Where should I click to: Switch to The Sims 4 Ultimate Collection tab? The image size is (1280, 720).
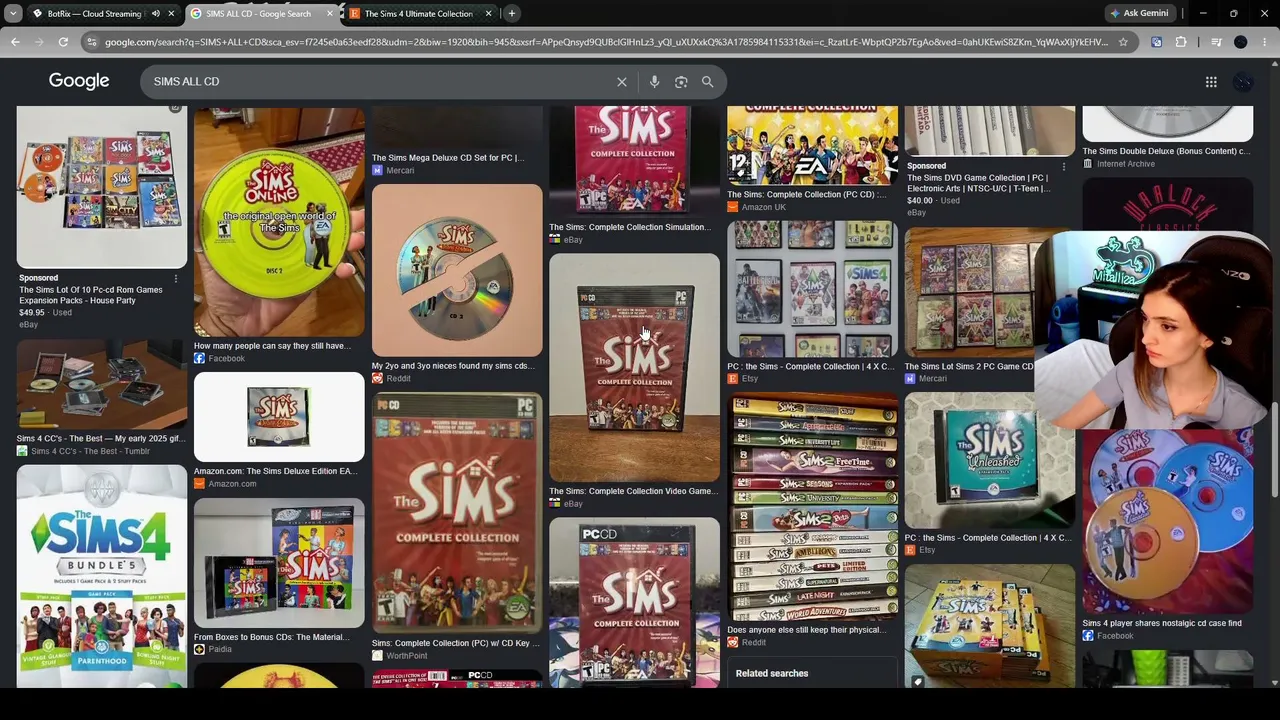[418, 14]
